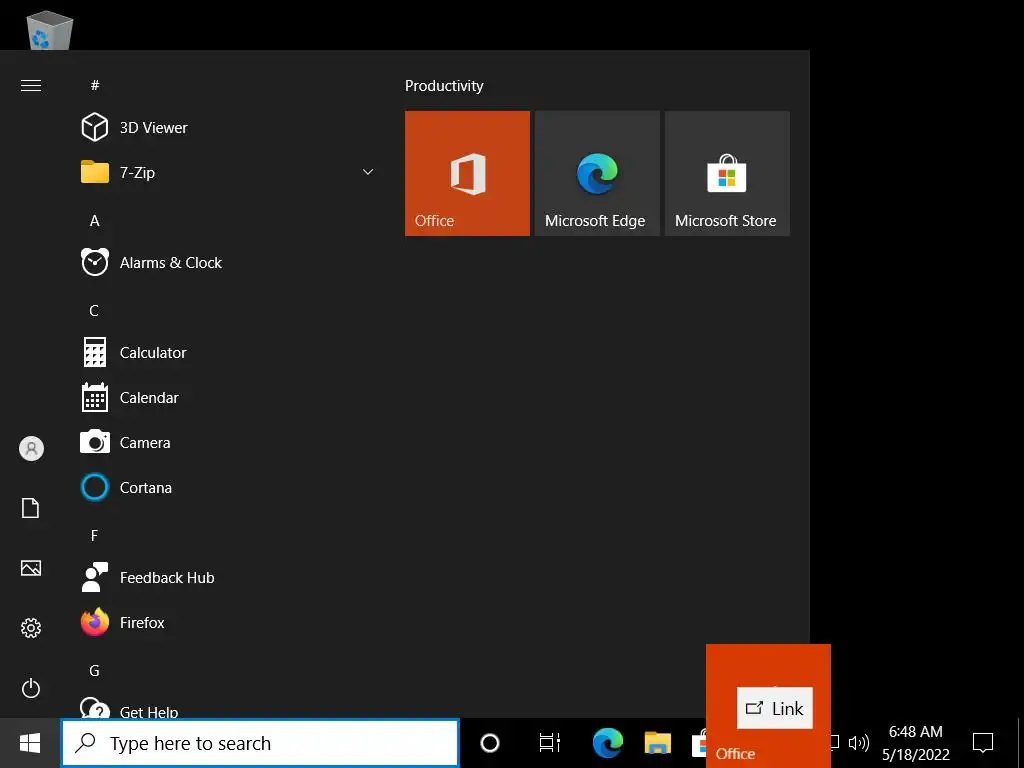
Task: Open the Calculator app
Action: (229, 353)
